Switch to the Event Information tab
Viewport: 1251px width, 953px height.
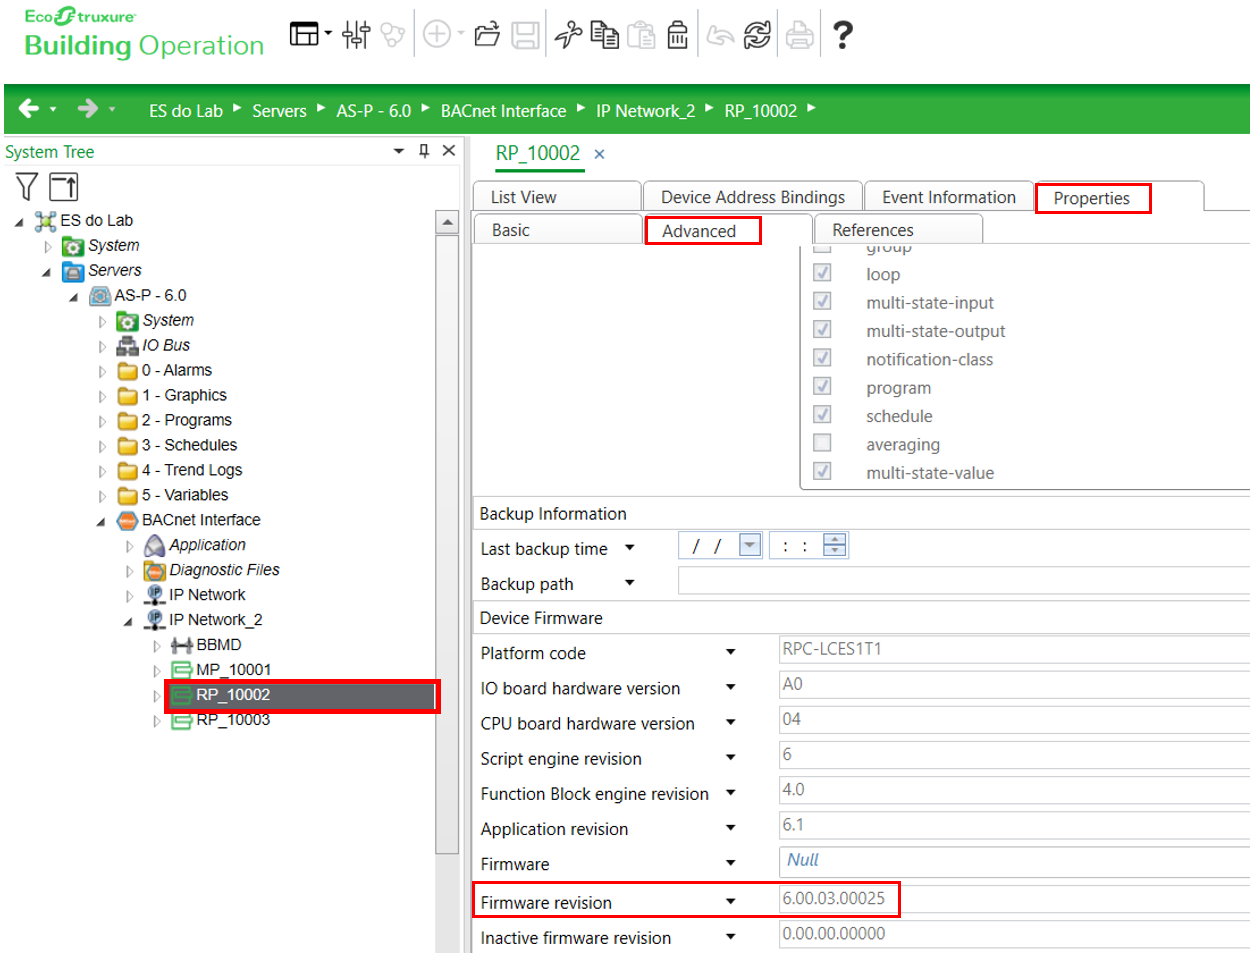(x=949, y=197)
